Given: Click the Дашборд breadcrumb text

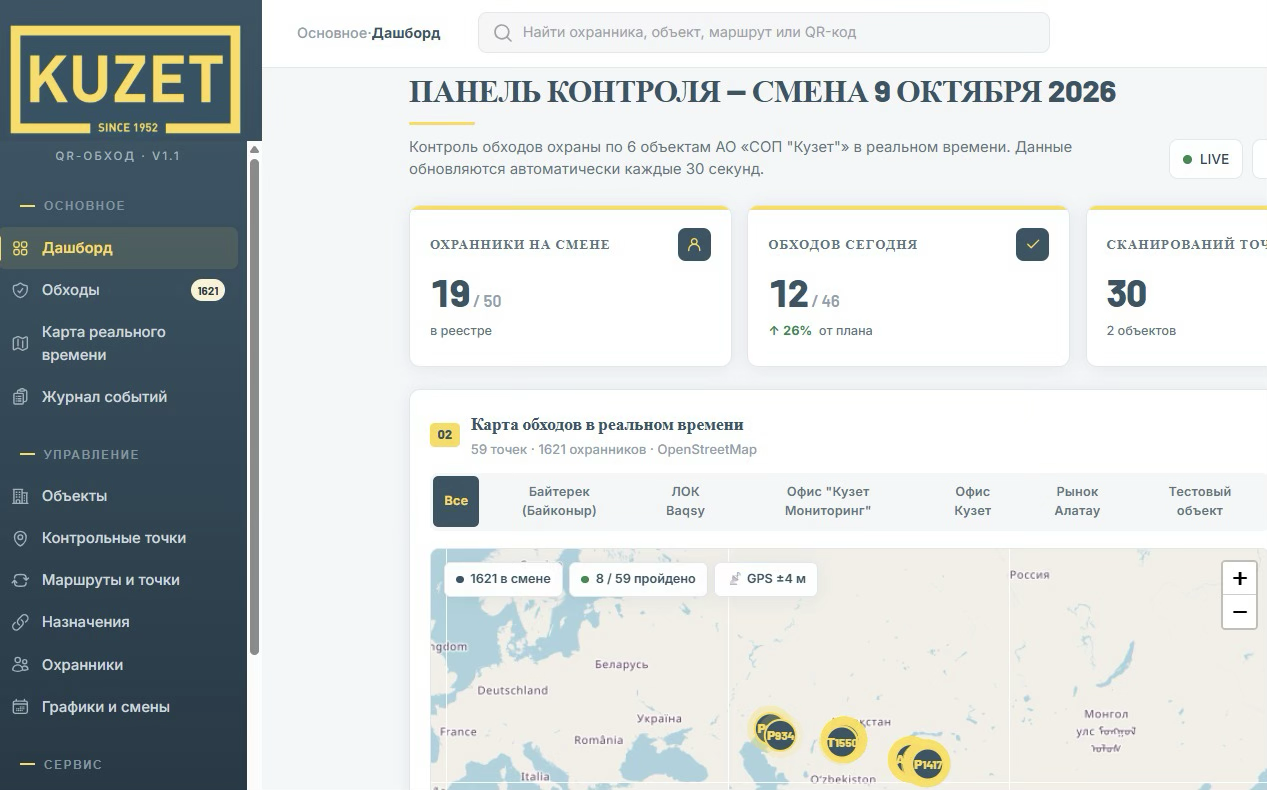Looking at the screenshot, I should [x=406, y=33].
